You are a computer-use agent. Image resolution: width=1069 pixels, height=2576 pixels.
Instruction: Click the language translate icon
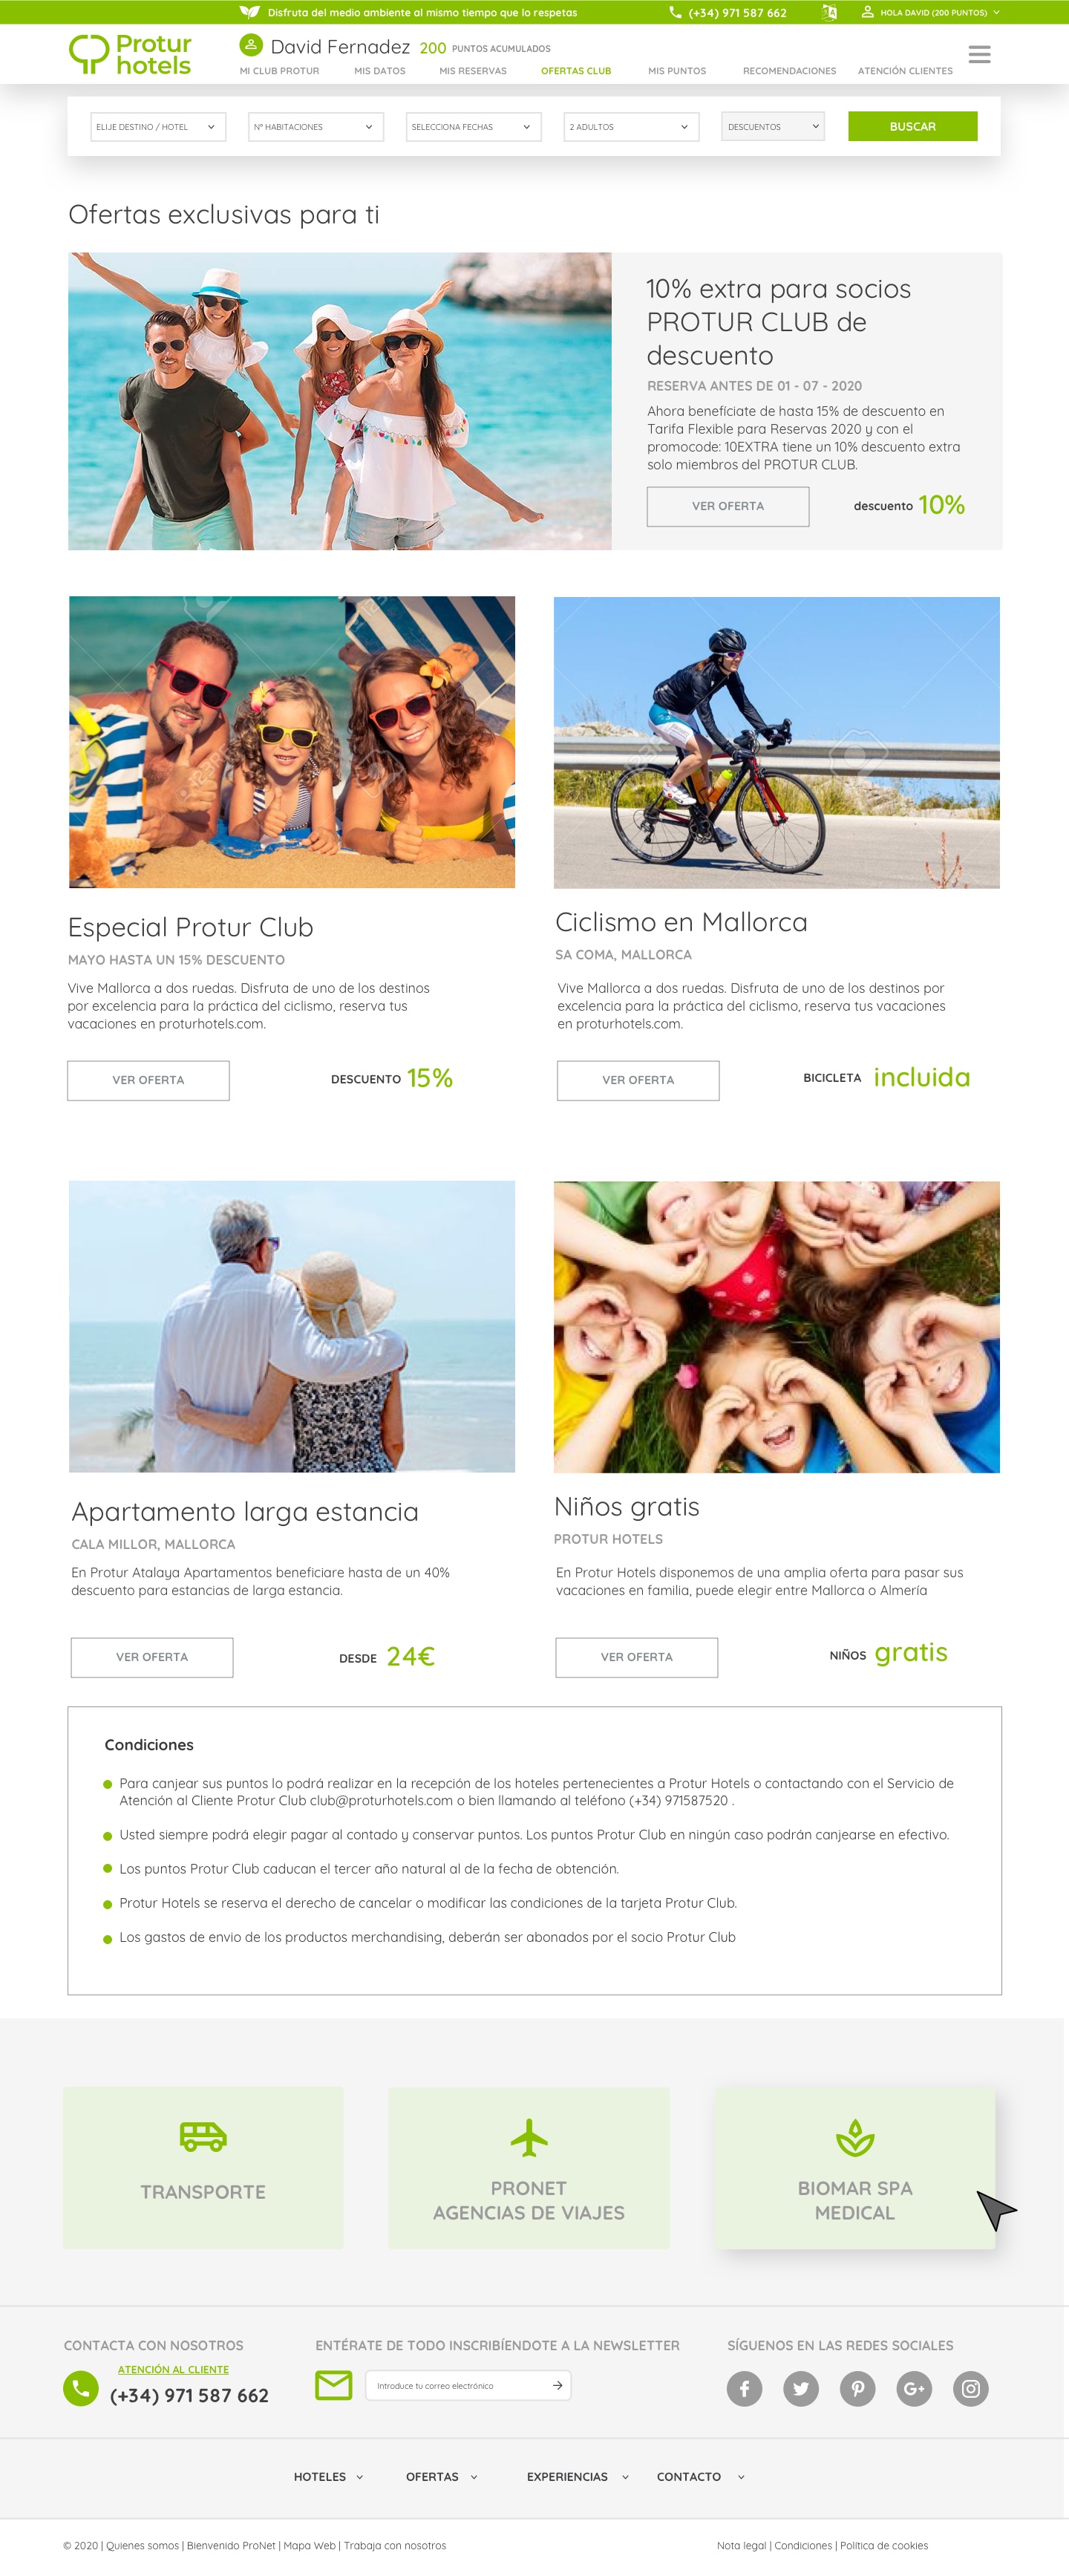[x=829, y=12]
